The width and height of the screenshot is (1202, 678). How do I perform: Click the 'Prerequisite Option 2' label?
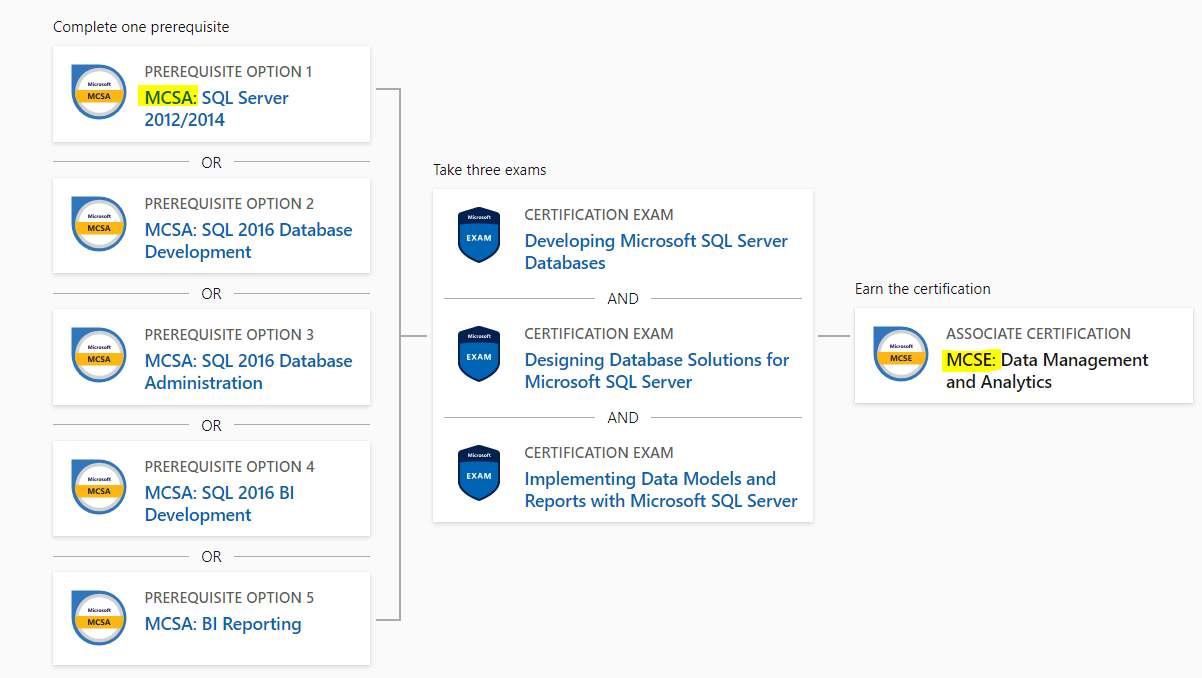[230, 204]
